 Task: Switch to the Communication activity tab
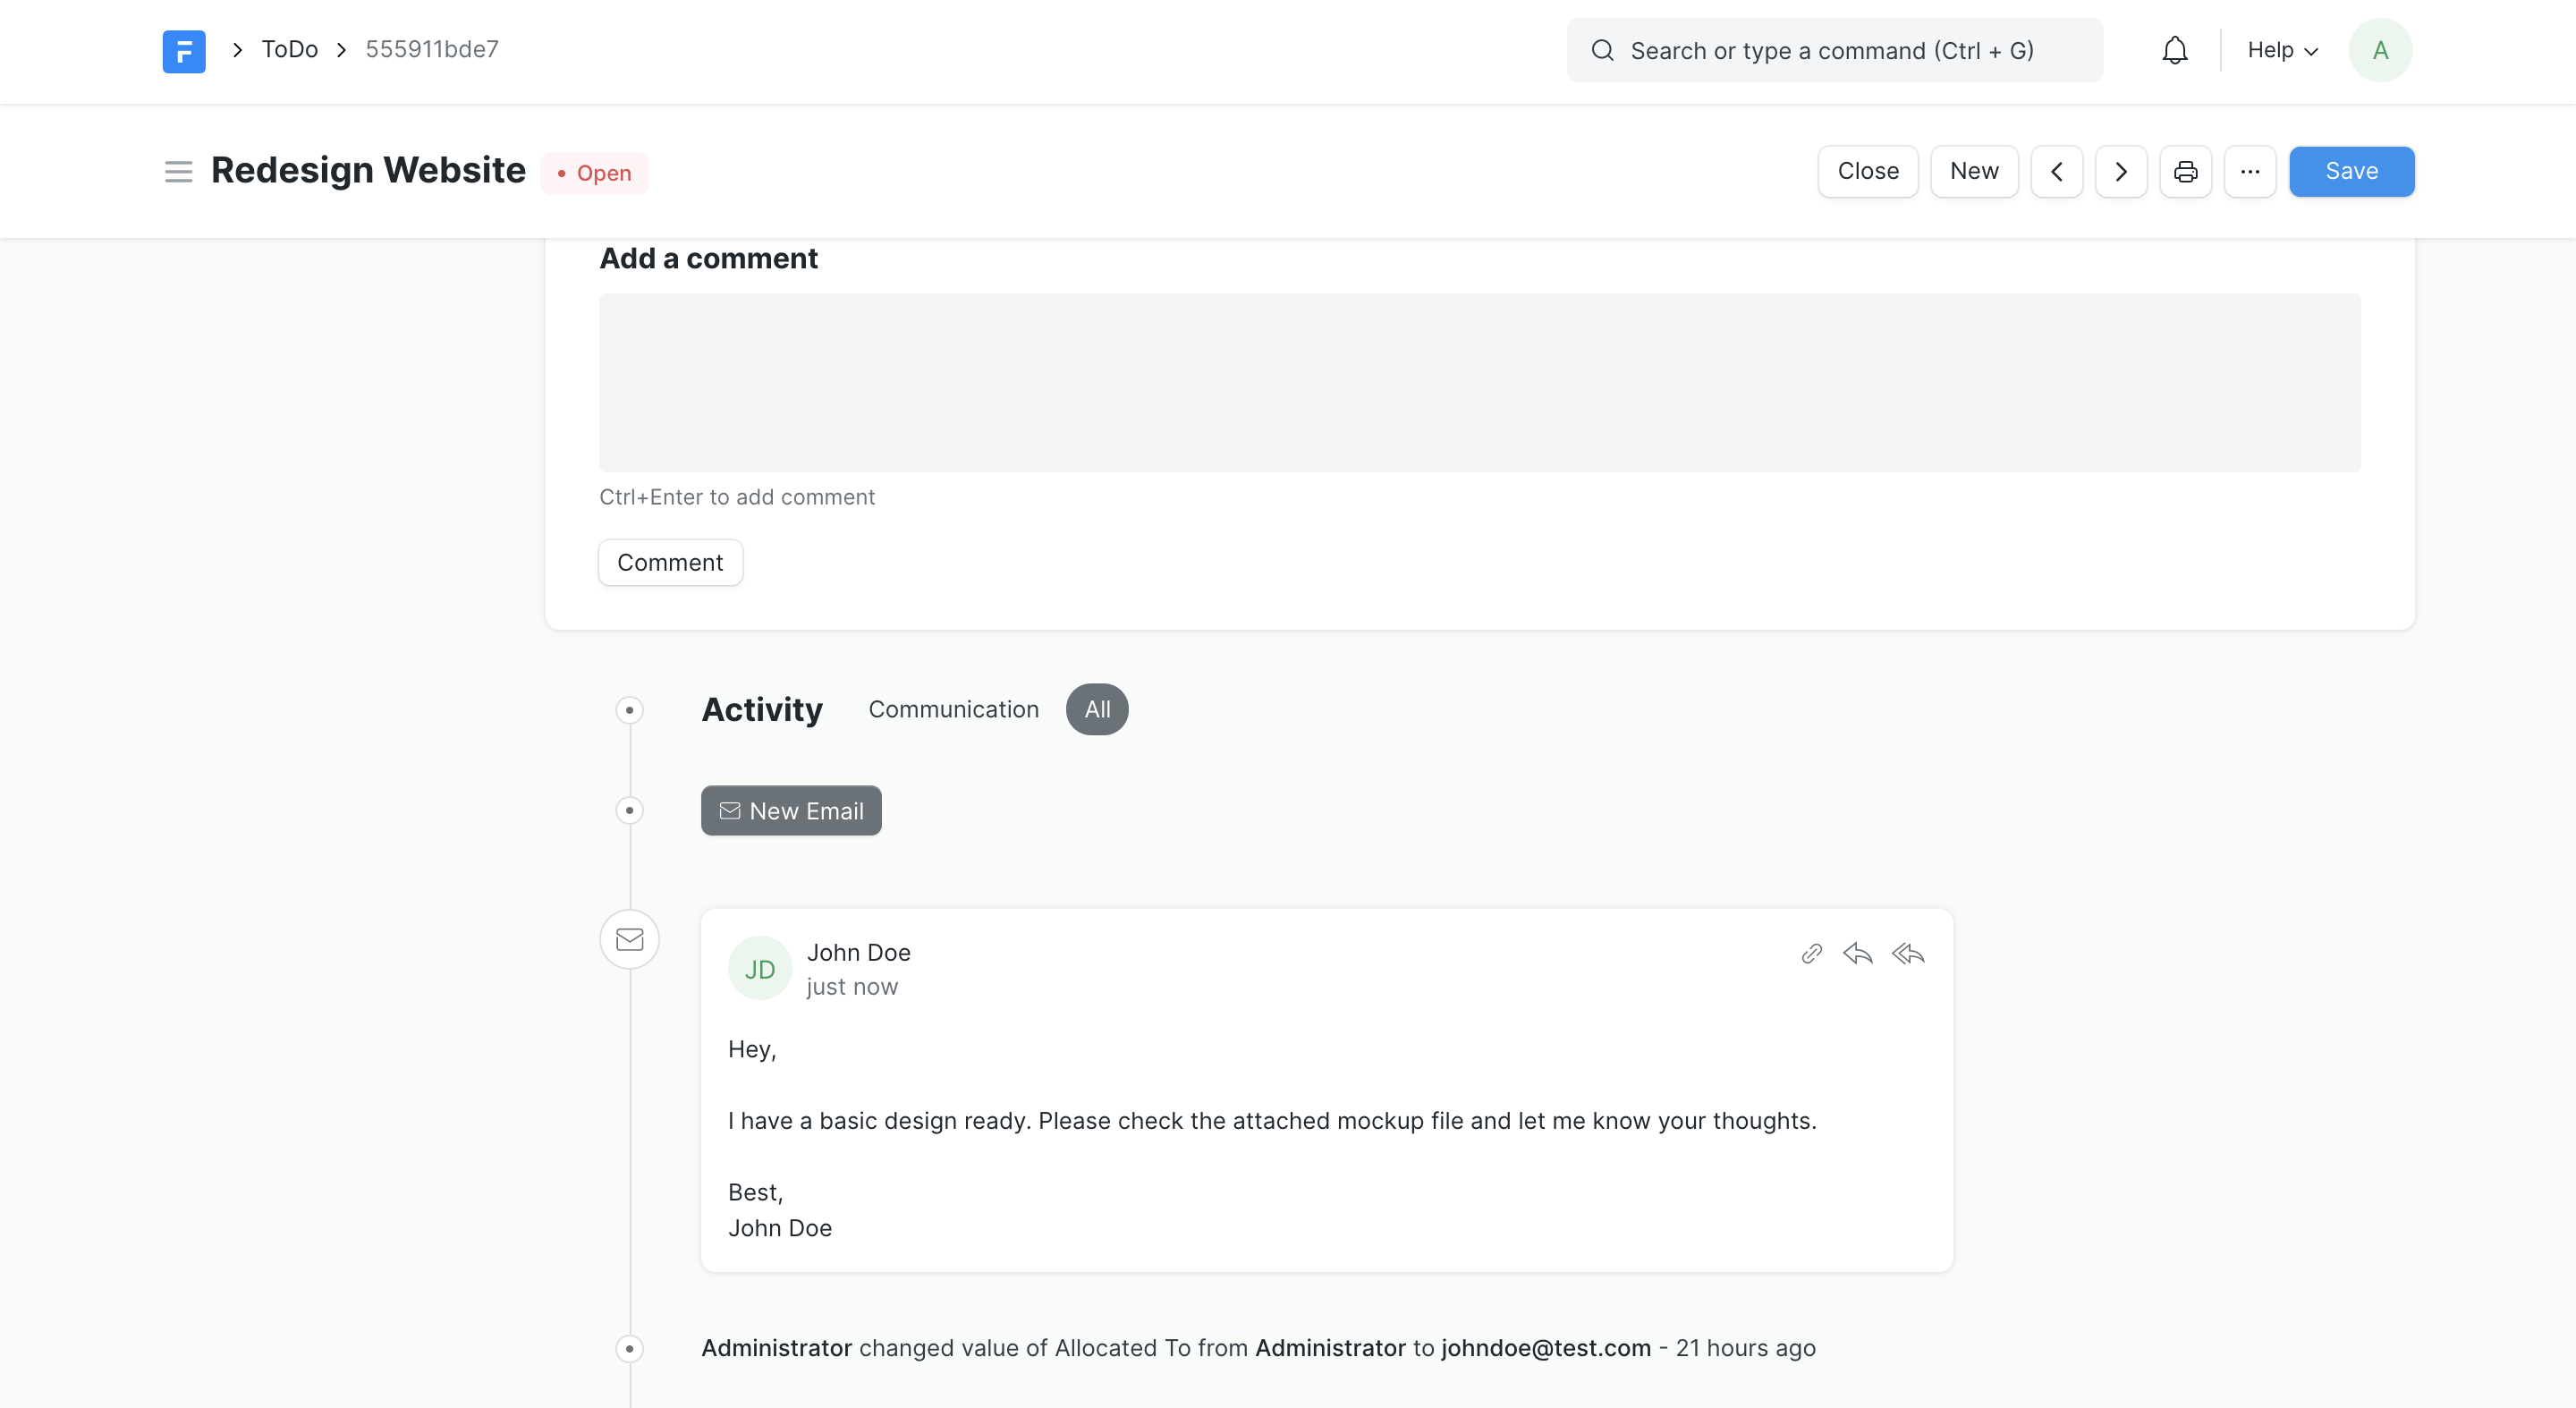coord(953,709)
